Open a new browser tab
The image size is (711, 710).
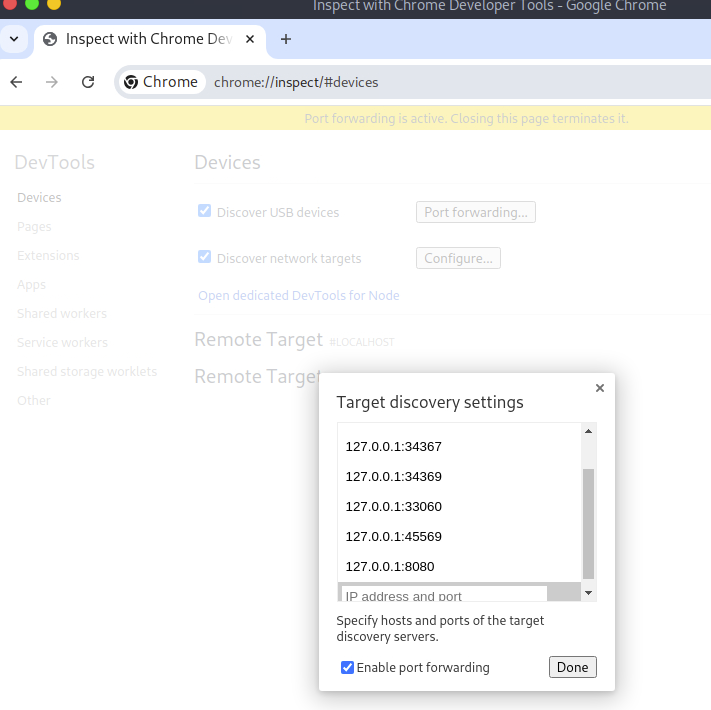(286, 39)
